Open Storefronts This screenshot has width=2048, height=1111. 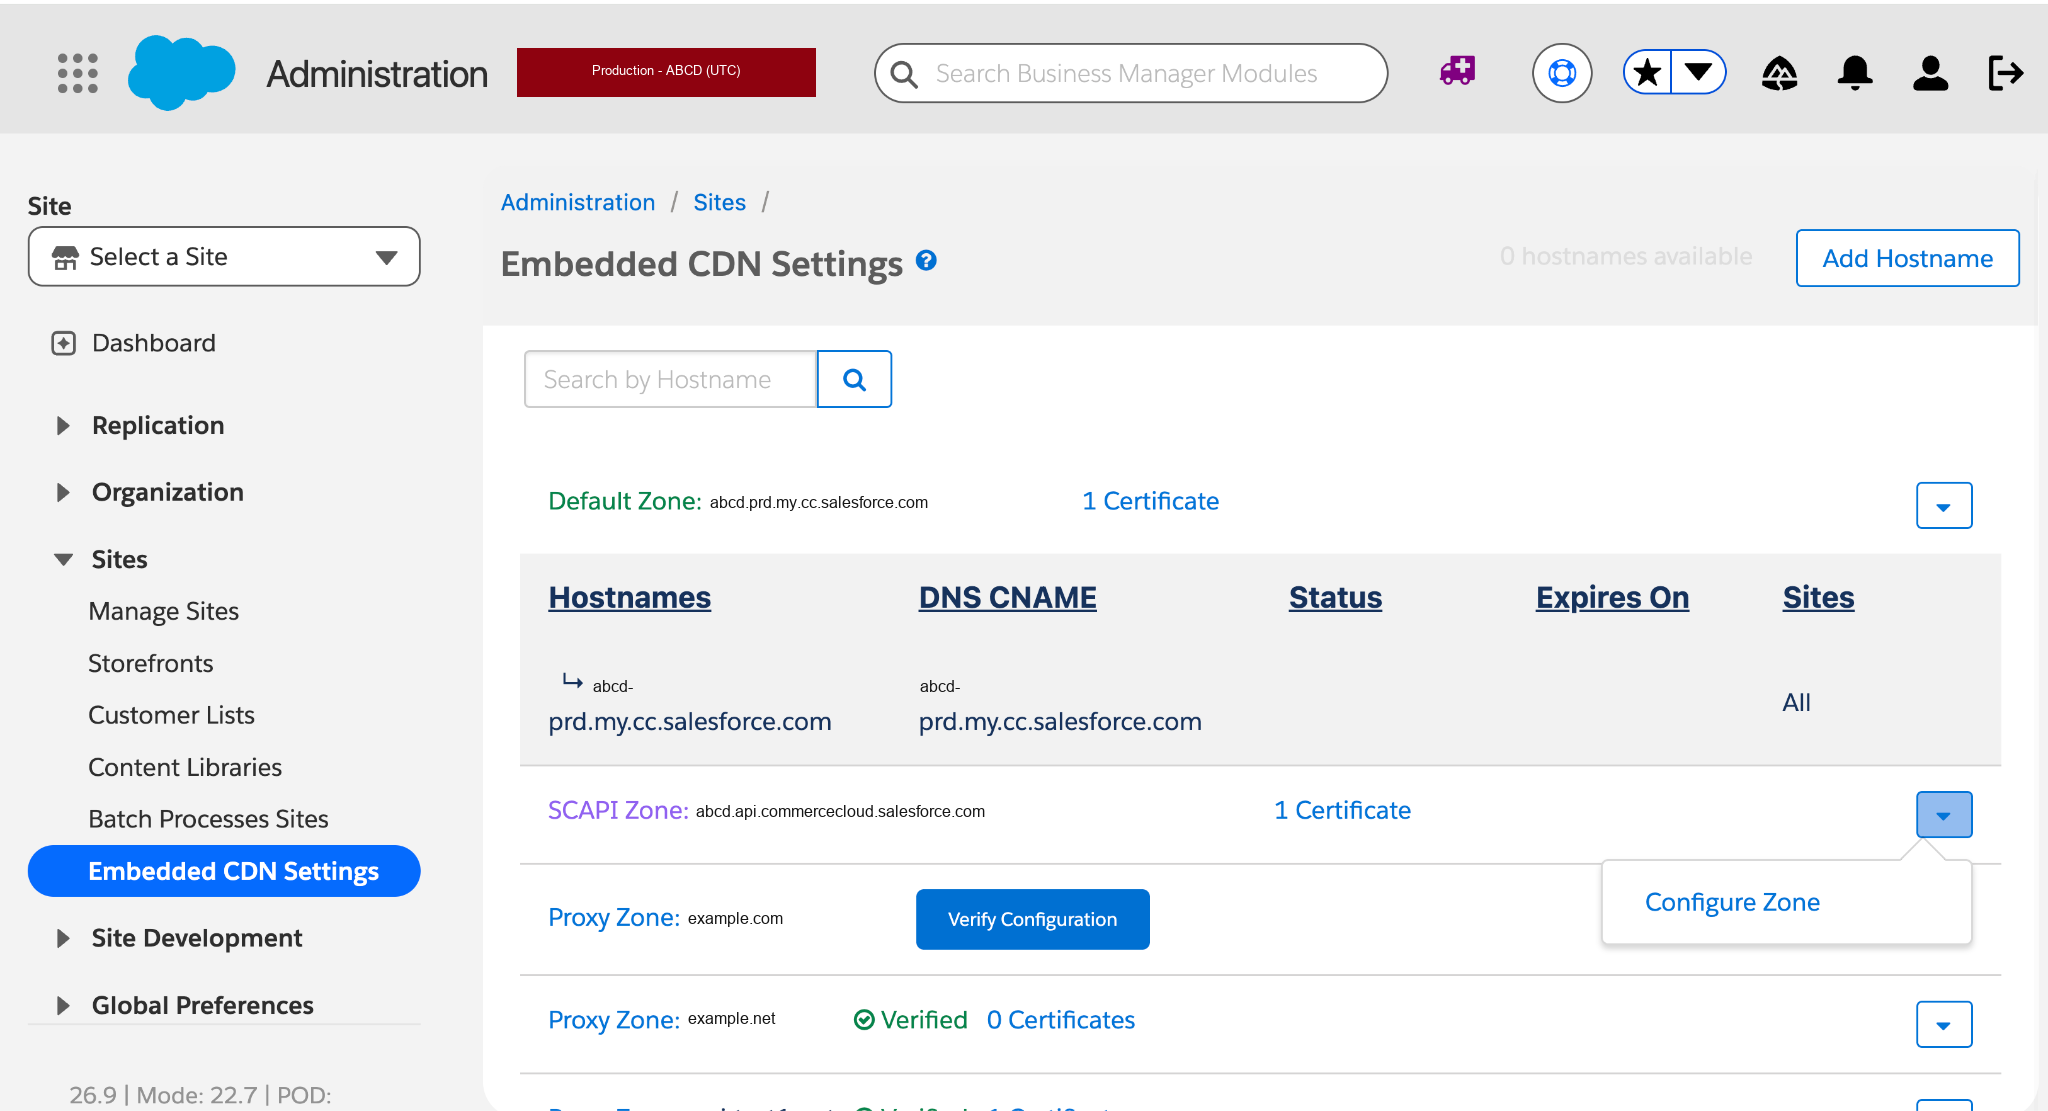(x=150, y=663)
